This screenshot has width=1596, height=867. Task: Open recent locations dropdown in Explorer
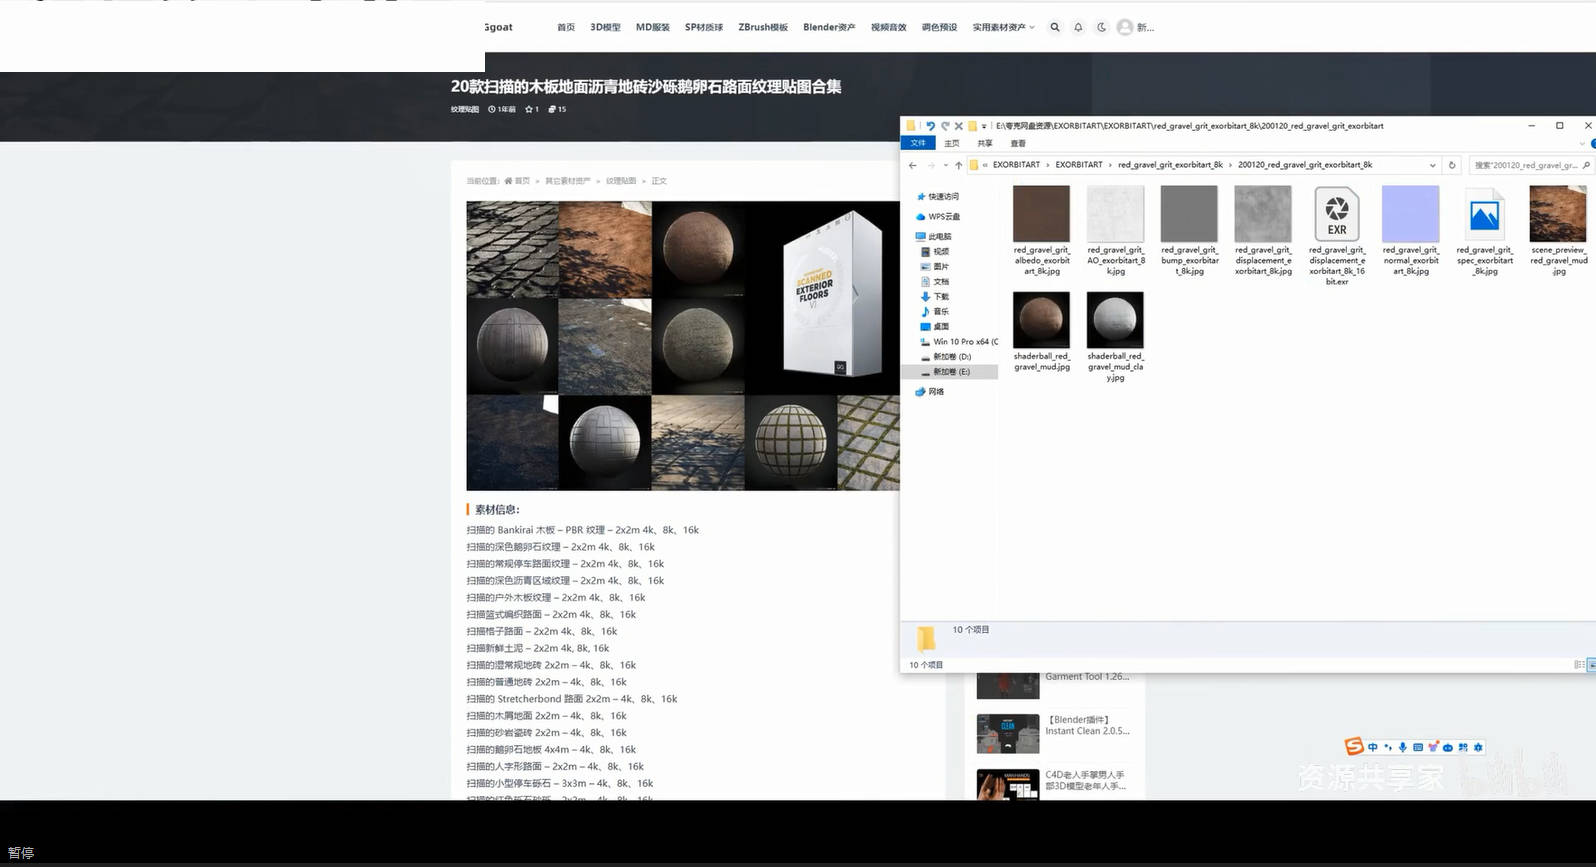[945, 165]
